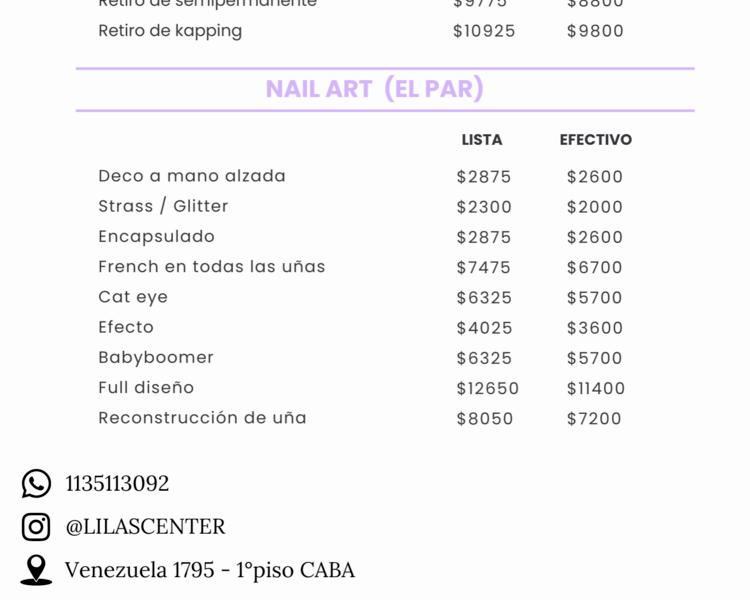Viewport: 750px width, 600px height.
Task: Click the Instagram logo icon
Action: tap(36, 527)
